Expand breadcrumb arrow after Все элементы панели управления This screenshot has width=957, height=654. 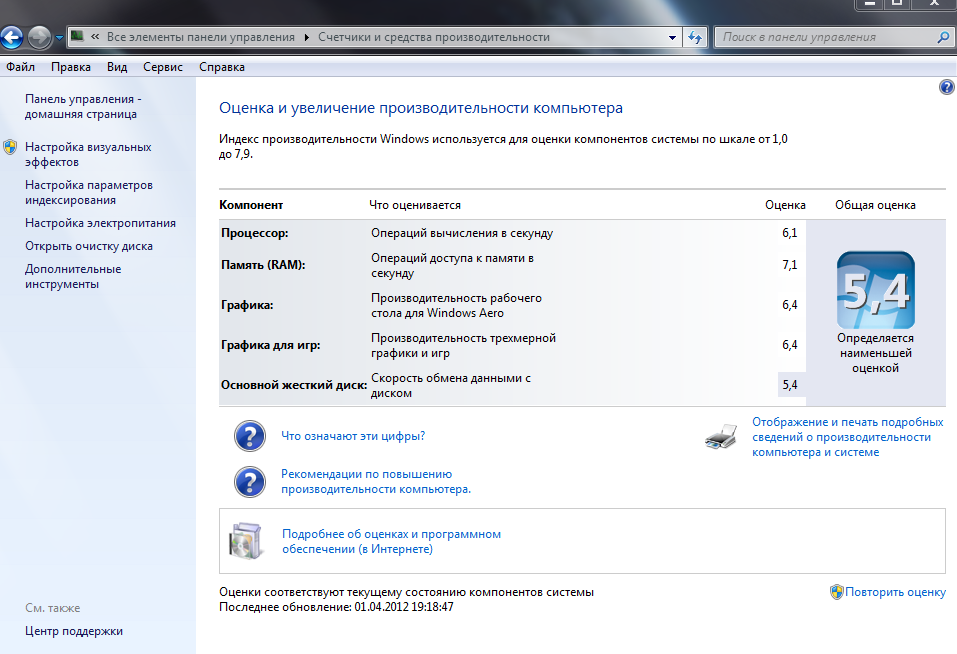(306, 37)
